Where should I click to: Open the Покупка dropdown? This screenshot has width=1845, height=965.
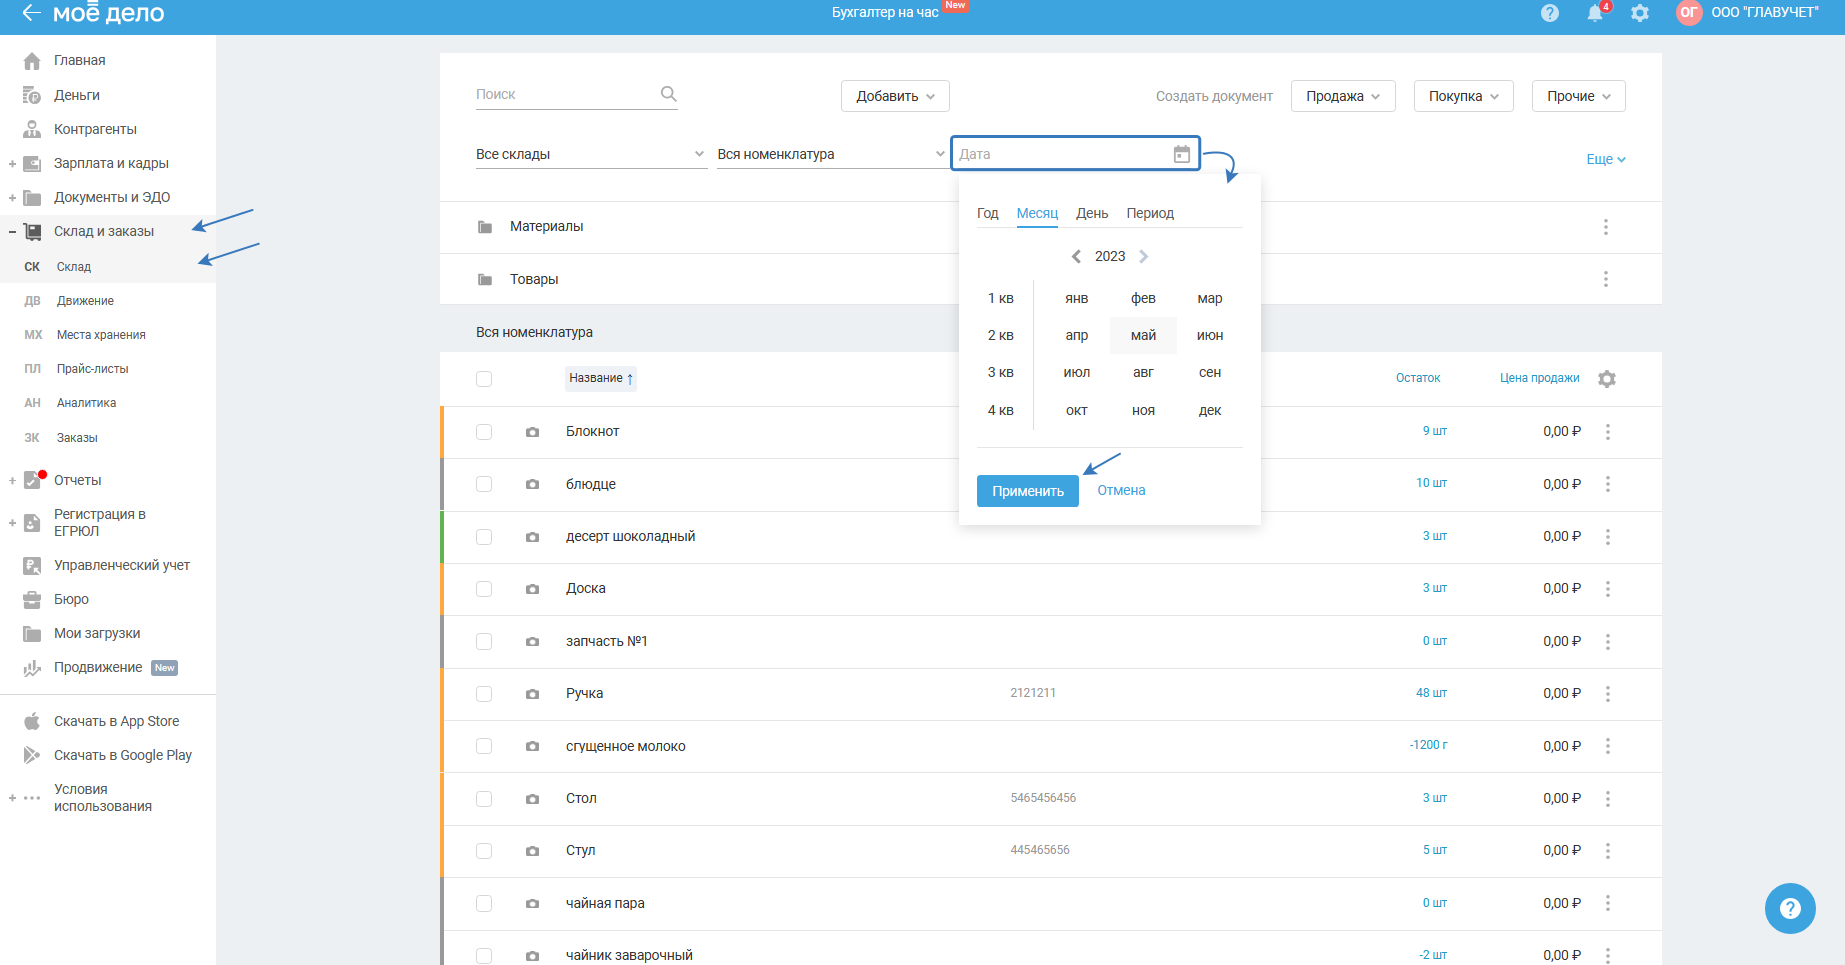pos(1464,96)
